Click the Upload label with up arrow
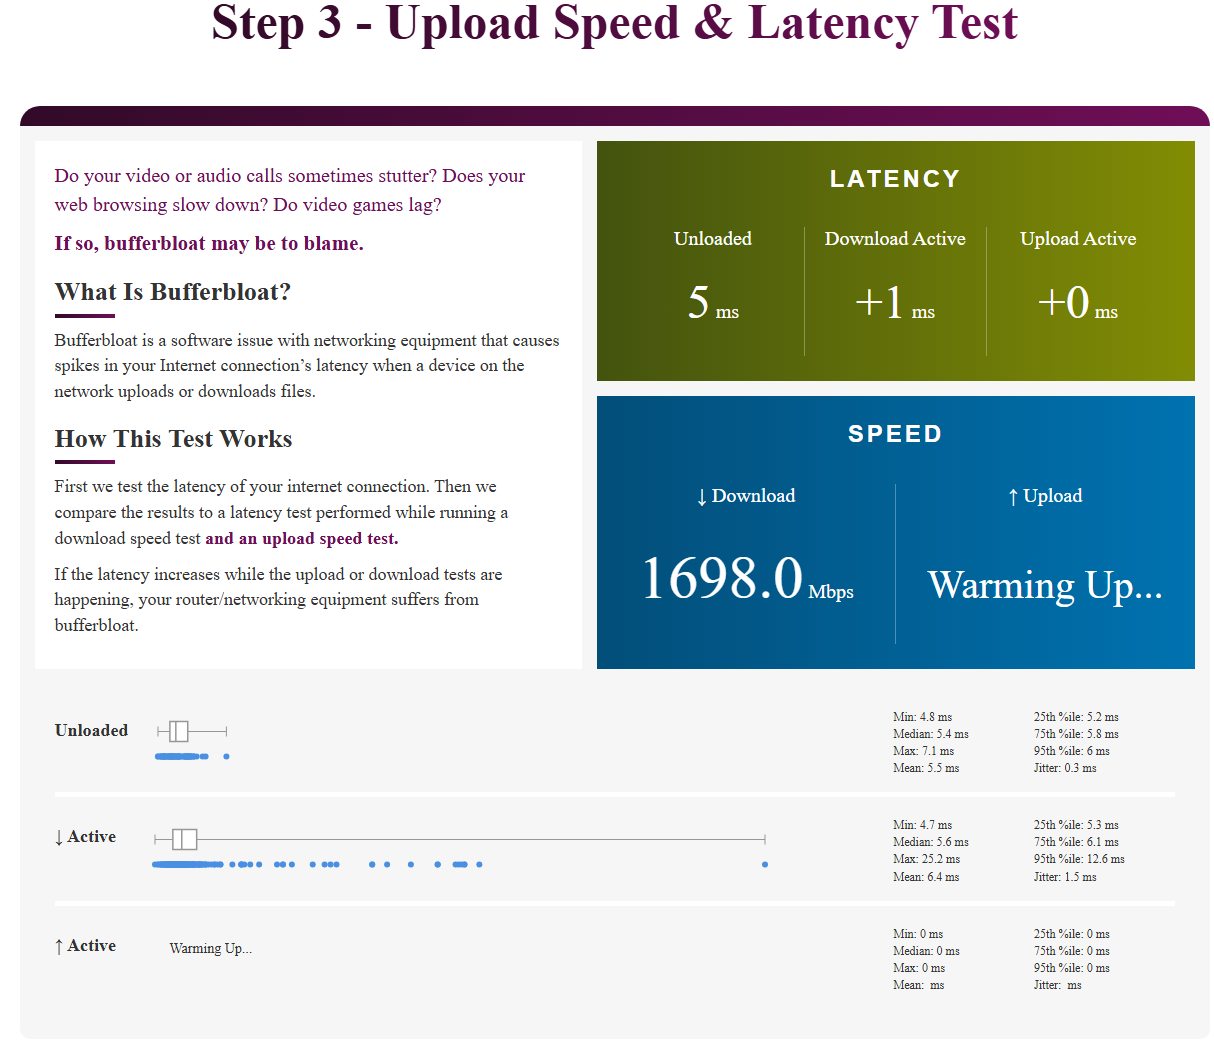The image size is (1214, 1046). pos(1045,496)
